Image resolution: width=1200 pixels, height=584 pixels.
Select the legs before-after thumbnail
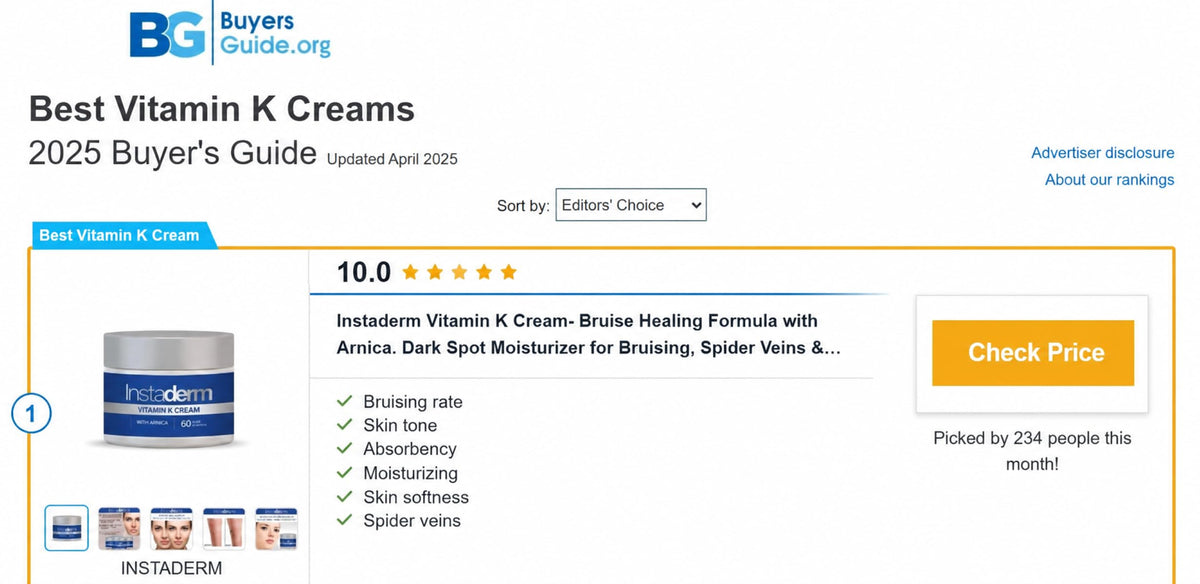[x=223, y=528]
